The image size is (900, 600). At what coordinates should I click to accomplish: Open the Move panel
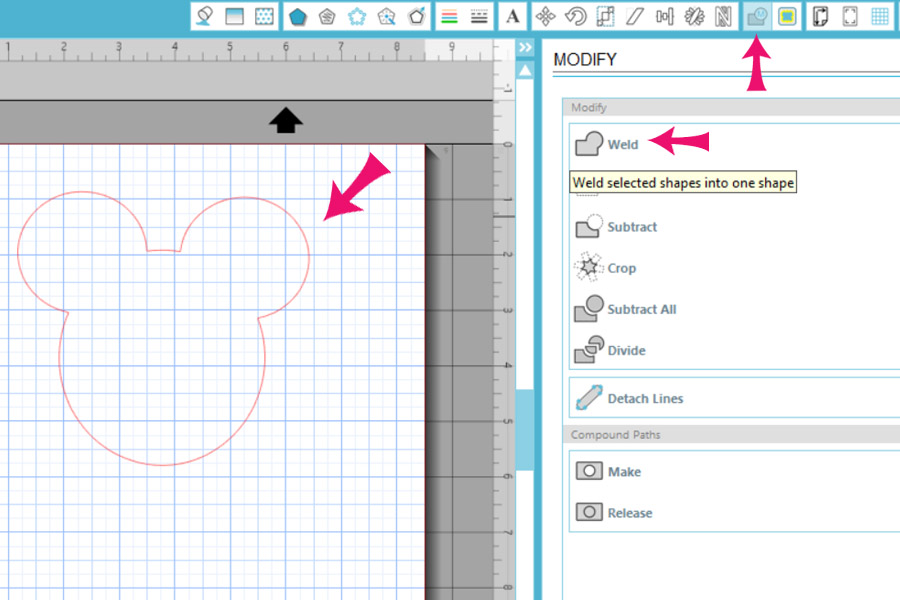point(545,16)
